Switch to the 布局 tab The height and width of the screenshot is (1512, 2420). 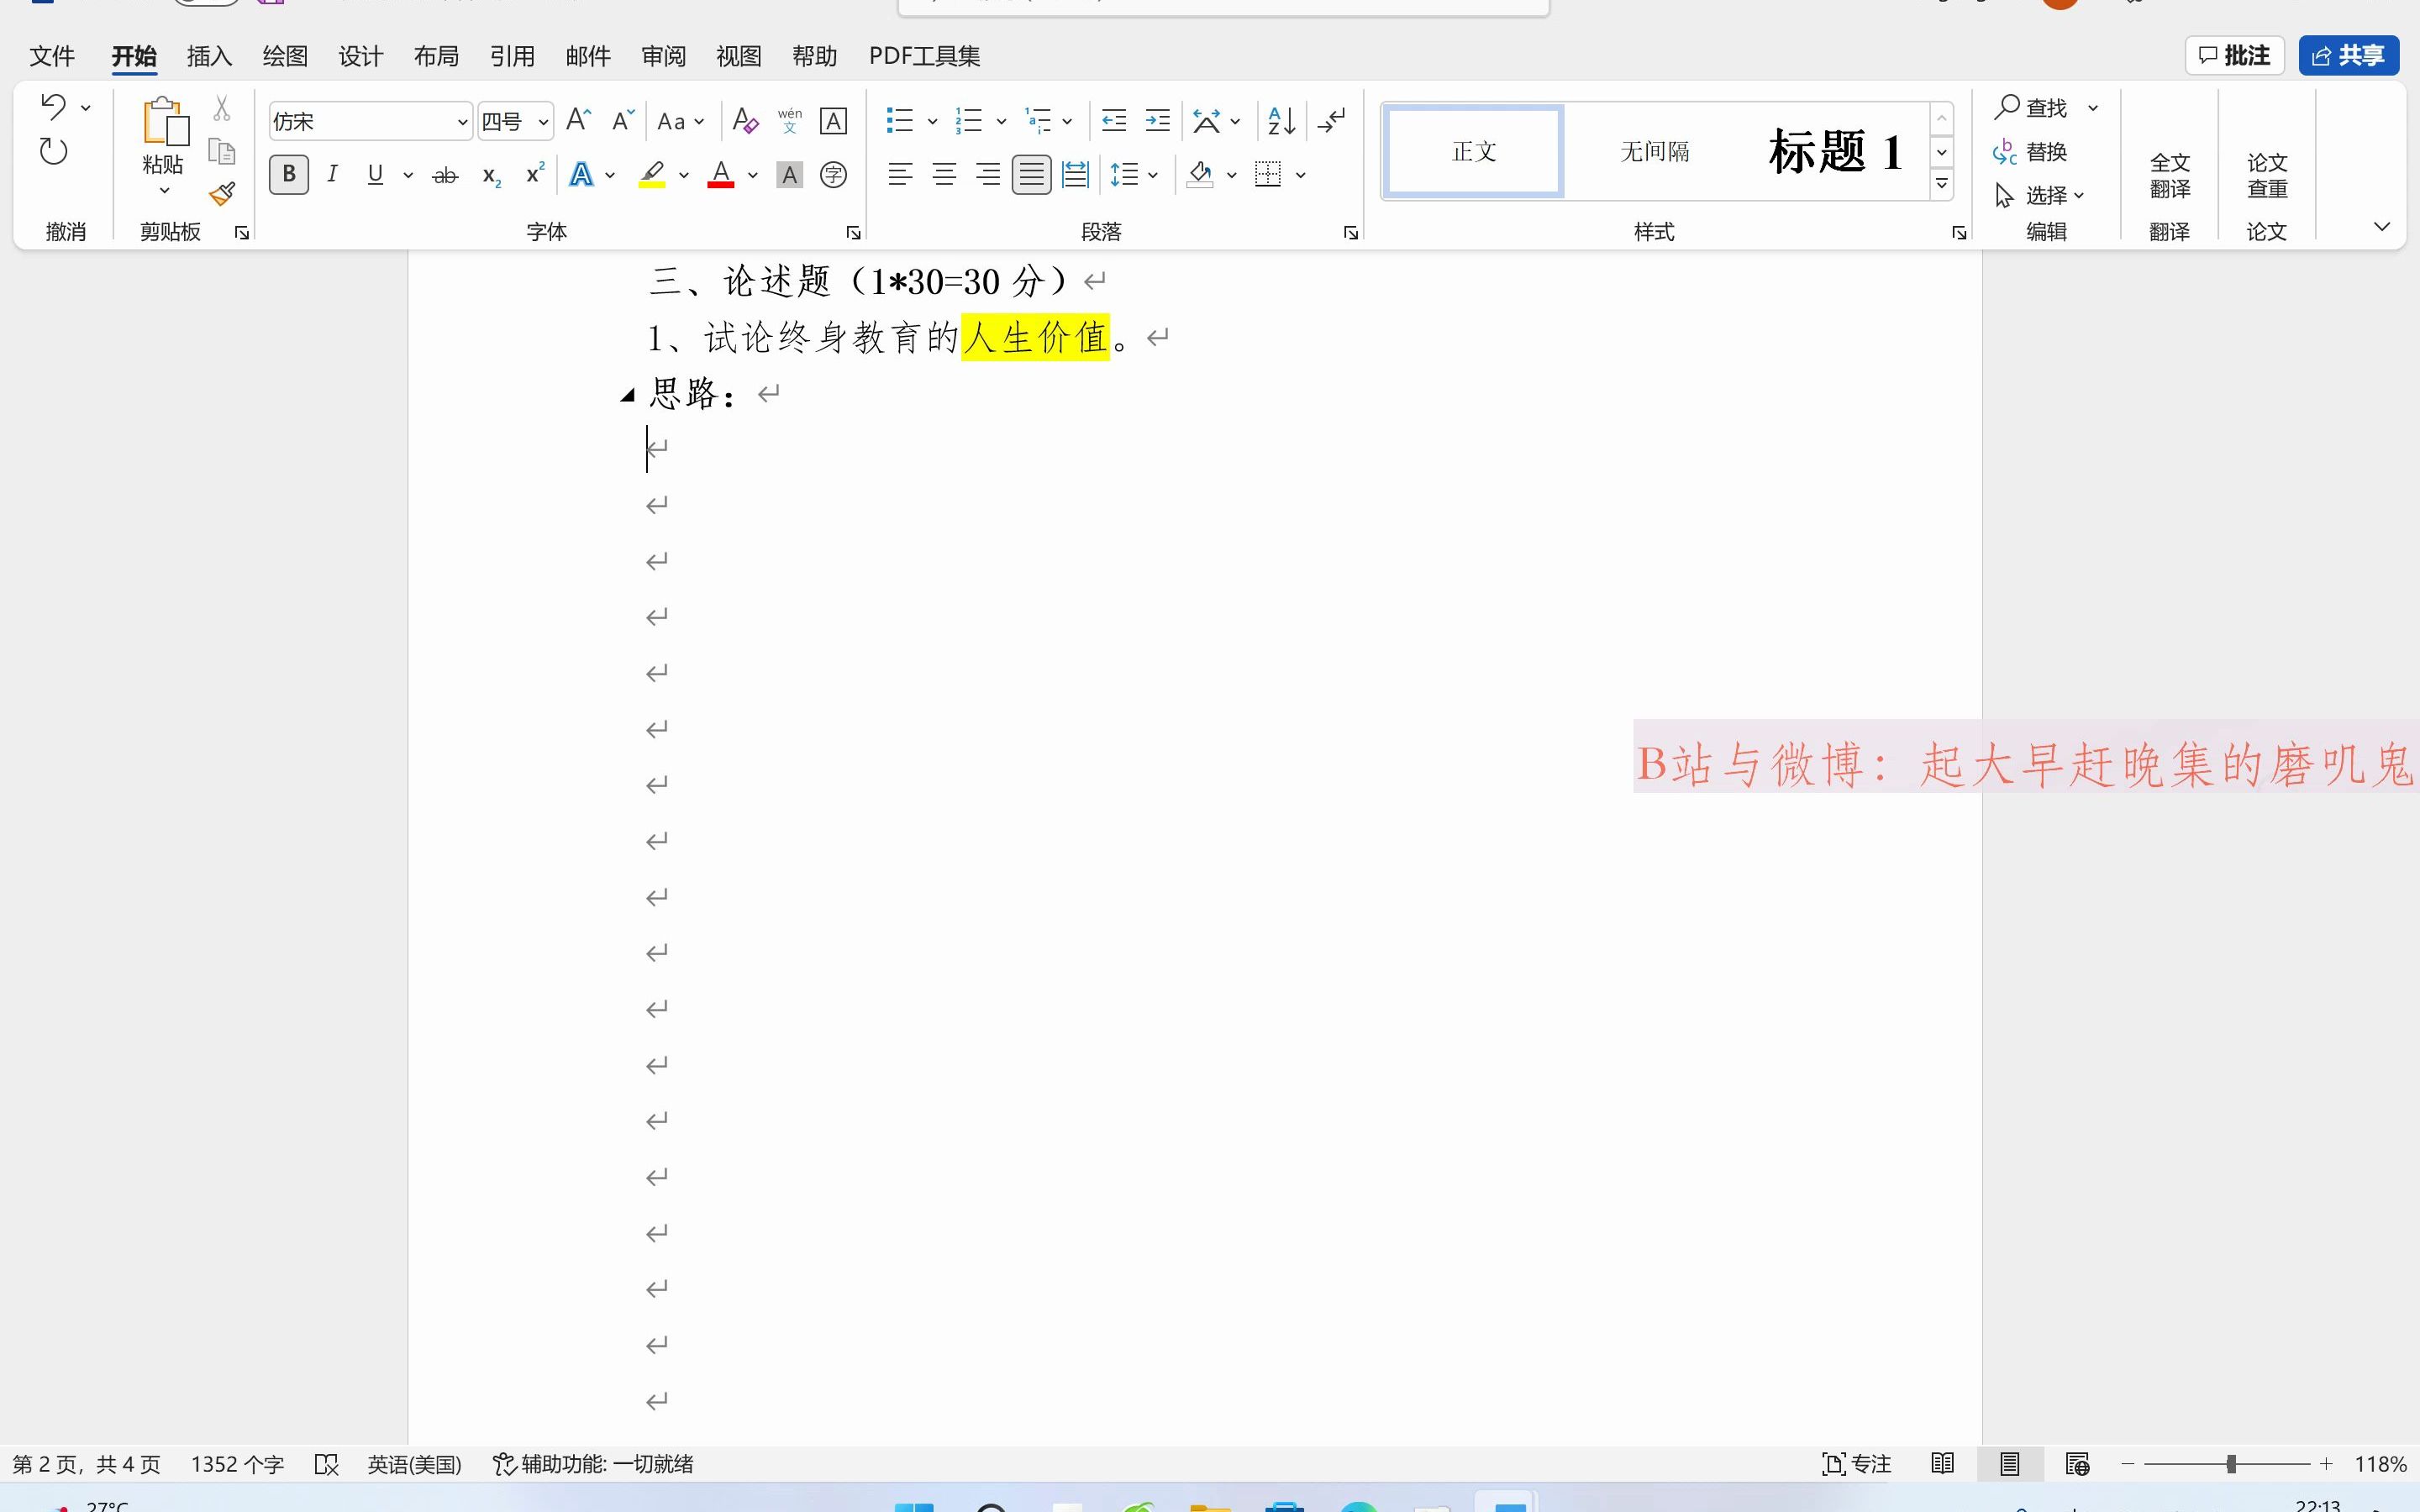pos(436,56)
